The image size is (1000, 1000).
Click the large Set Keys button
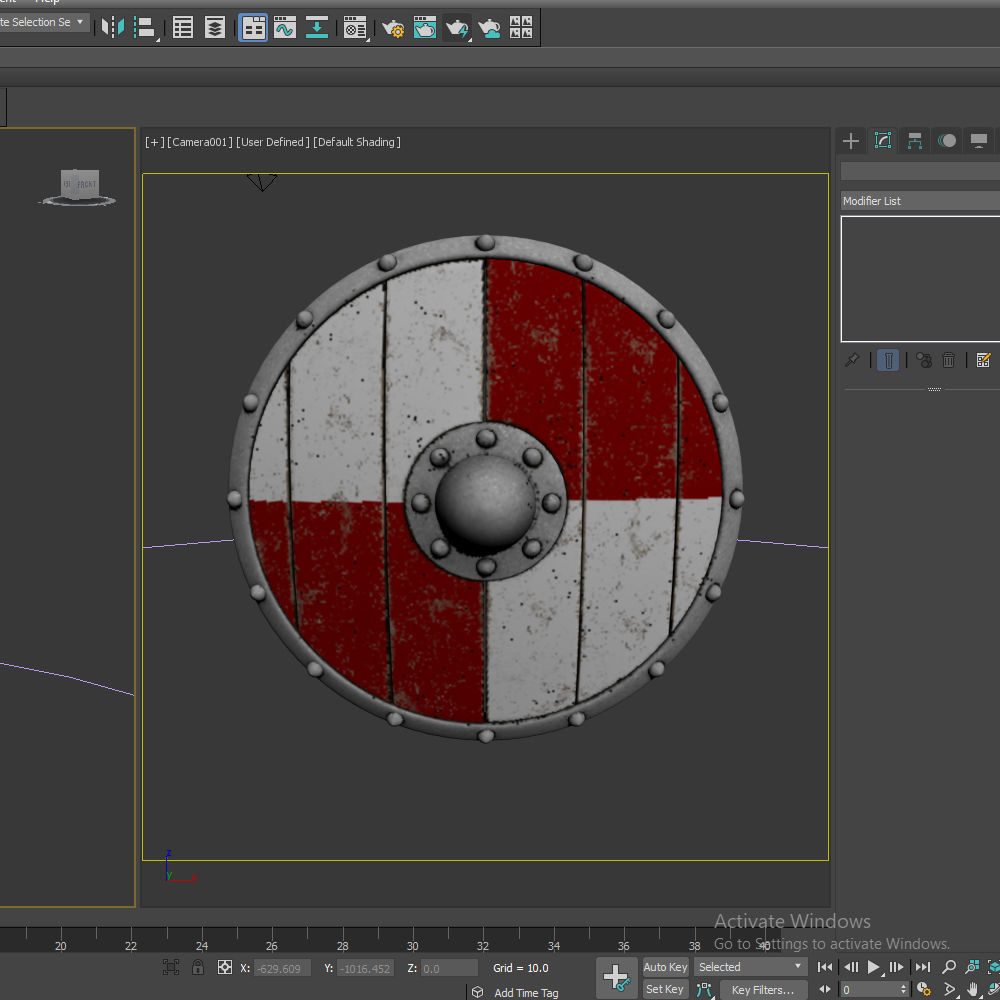pyautogui.click(x=617, y=978)
